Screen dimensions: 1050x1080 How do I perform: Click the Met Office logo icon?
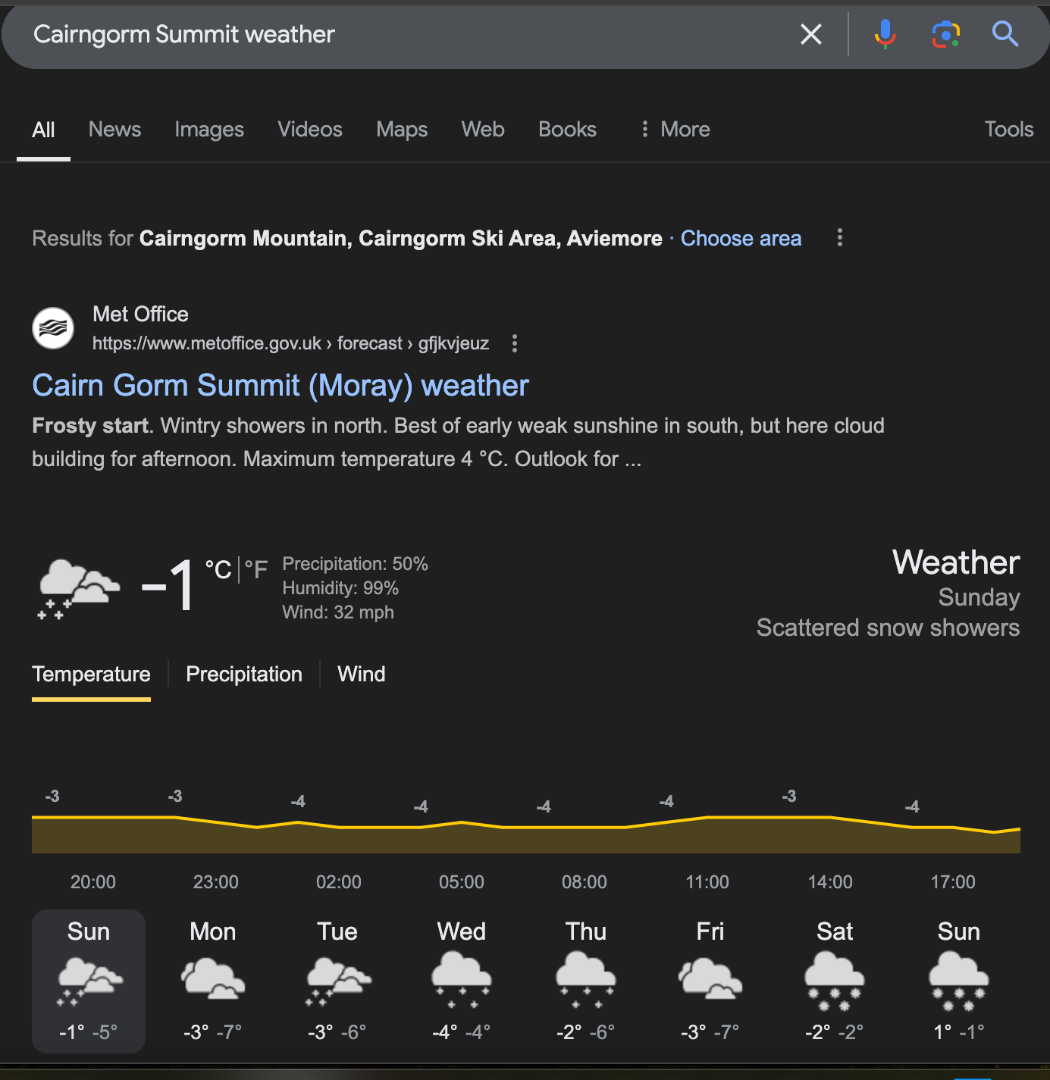tap(53, 328)
